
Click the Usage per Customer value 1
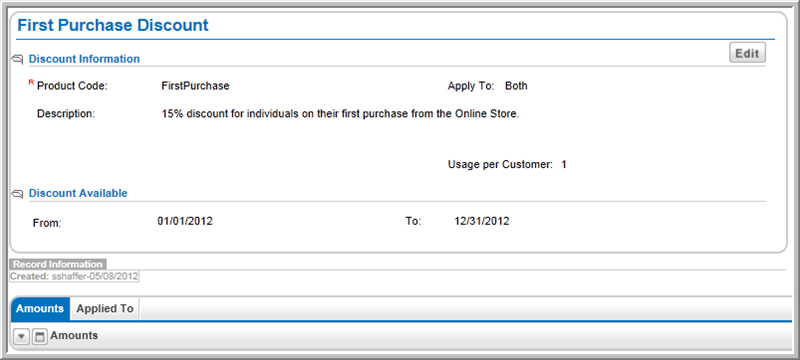(564, 165)
